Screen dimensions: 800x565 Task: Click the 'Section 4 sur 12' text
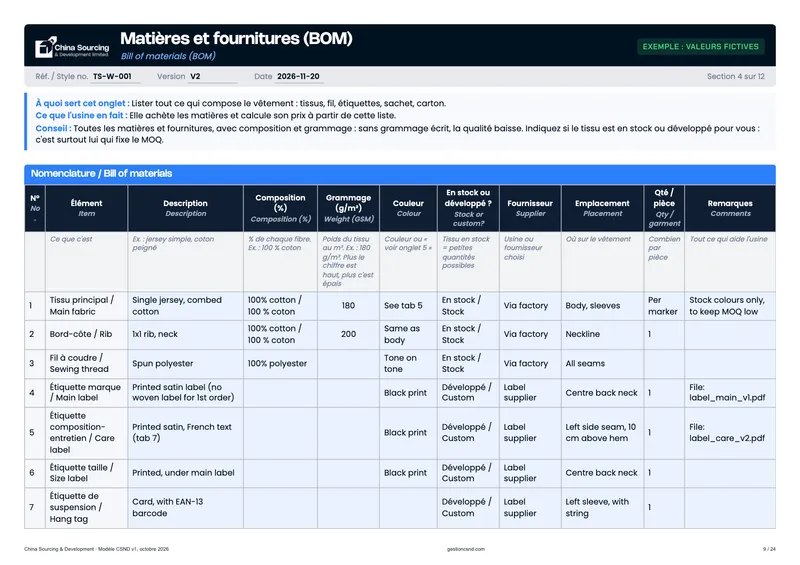point(735,77)
